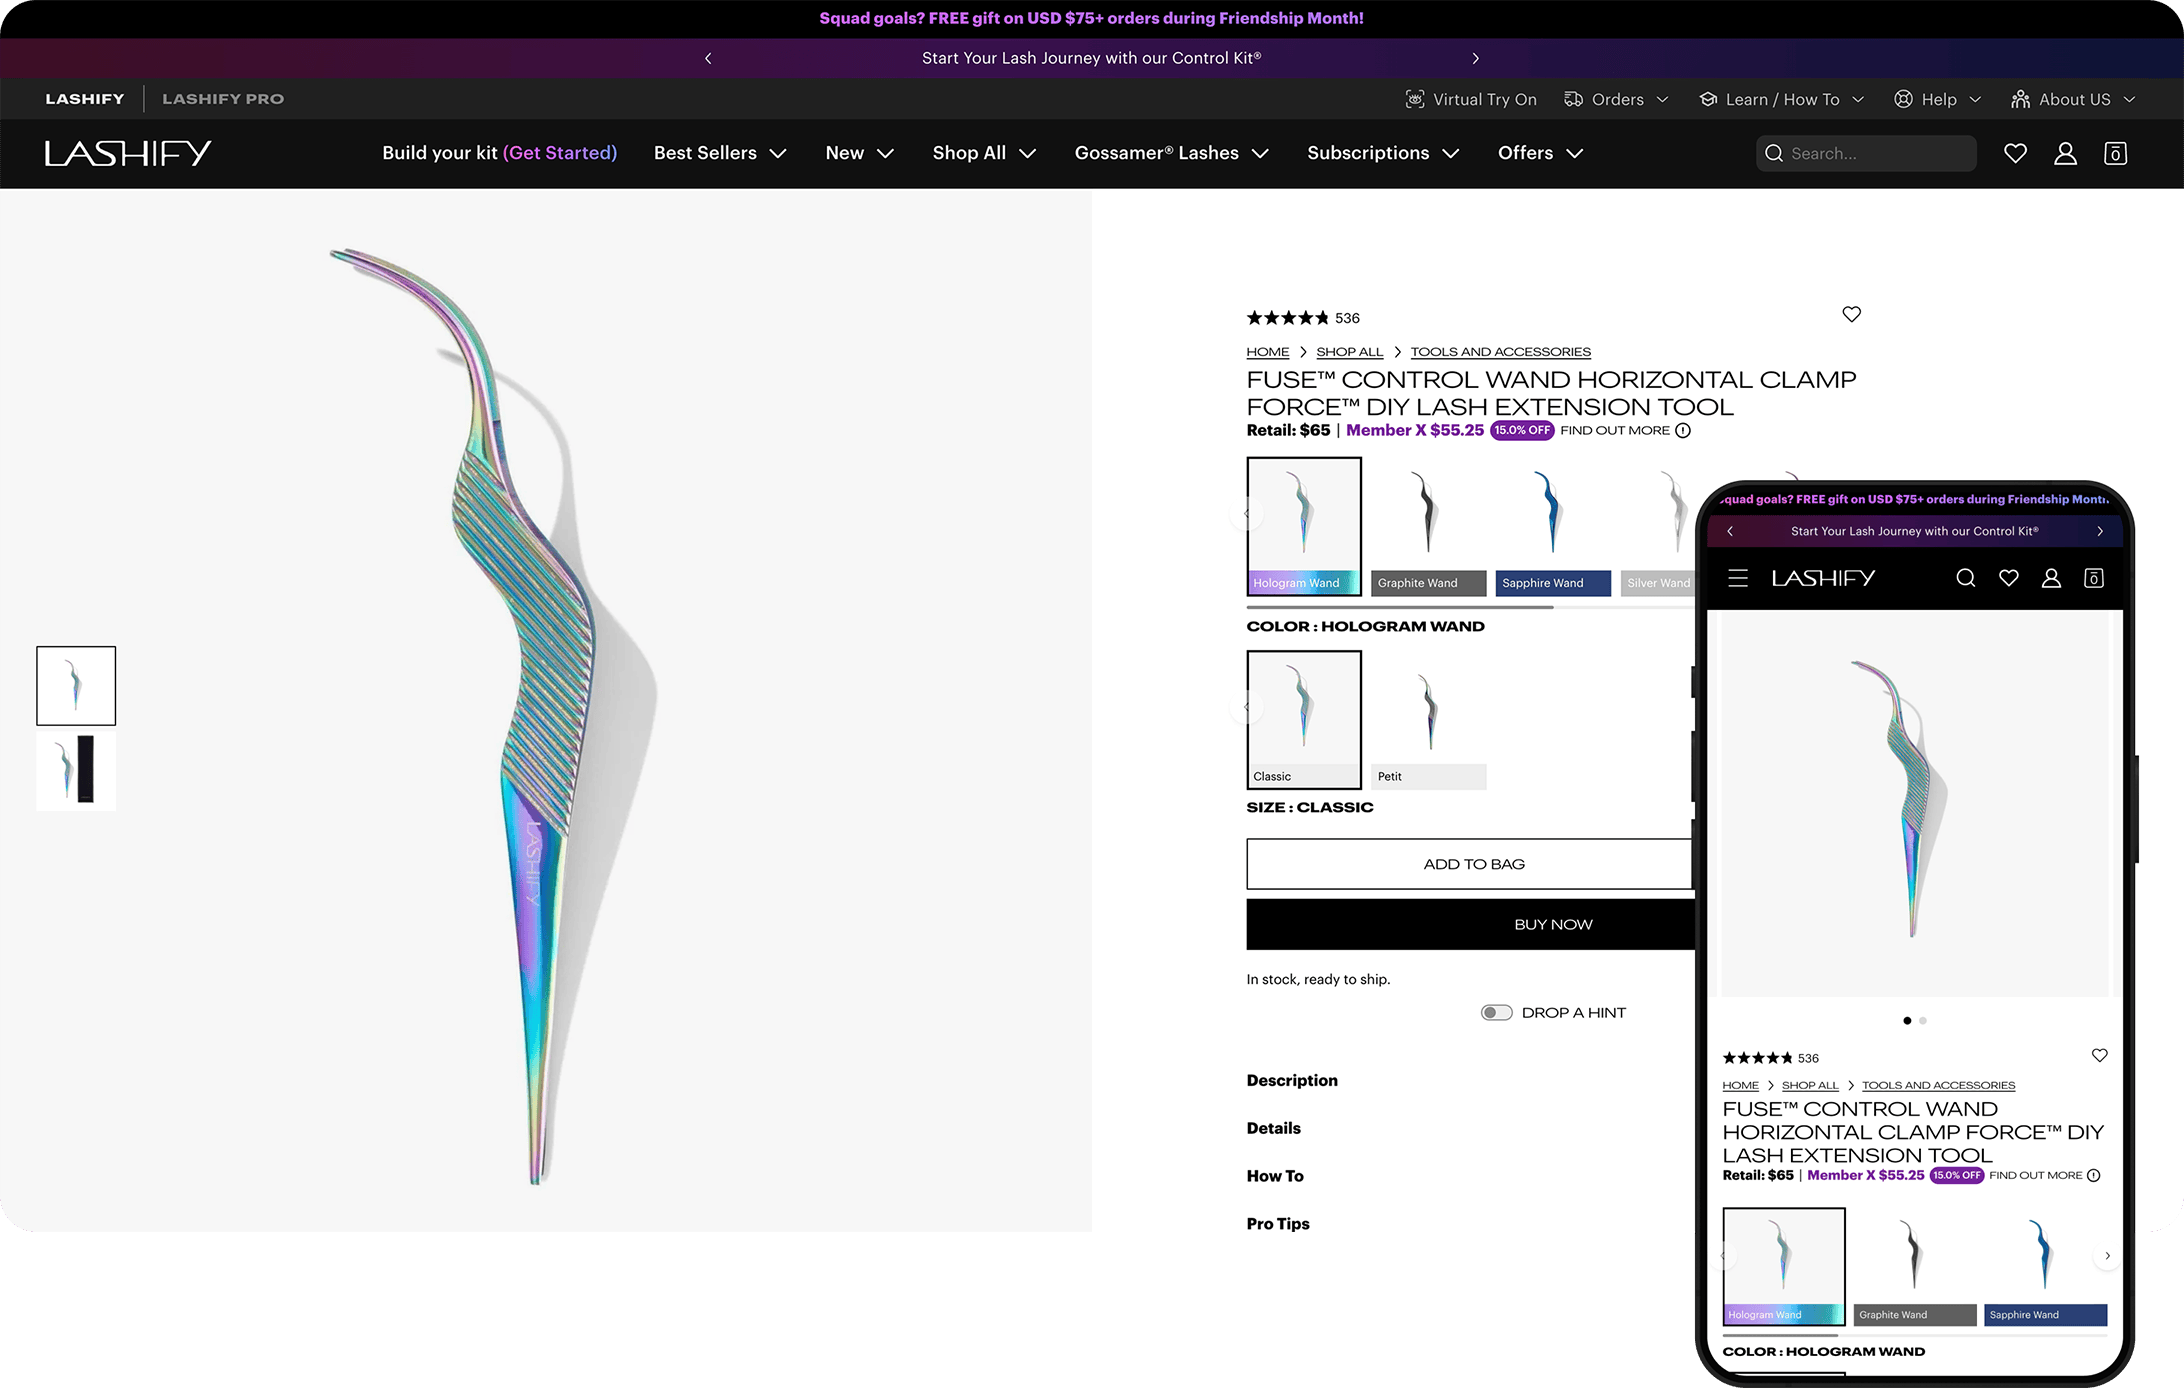The height and width of the screenshot is (1388, 2184).
Task: Select the Classic size option
Action: [1304, 720]
